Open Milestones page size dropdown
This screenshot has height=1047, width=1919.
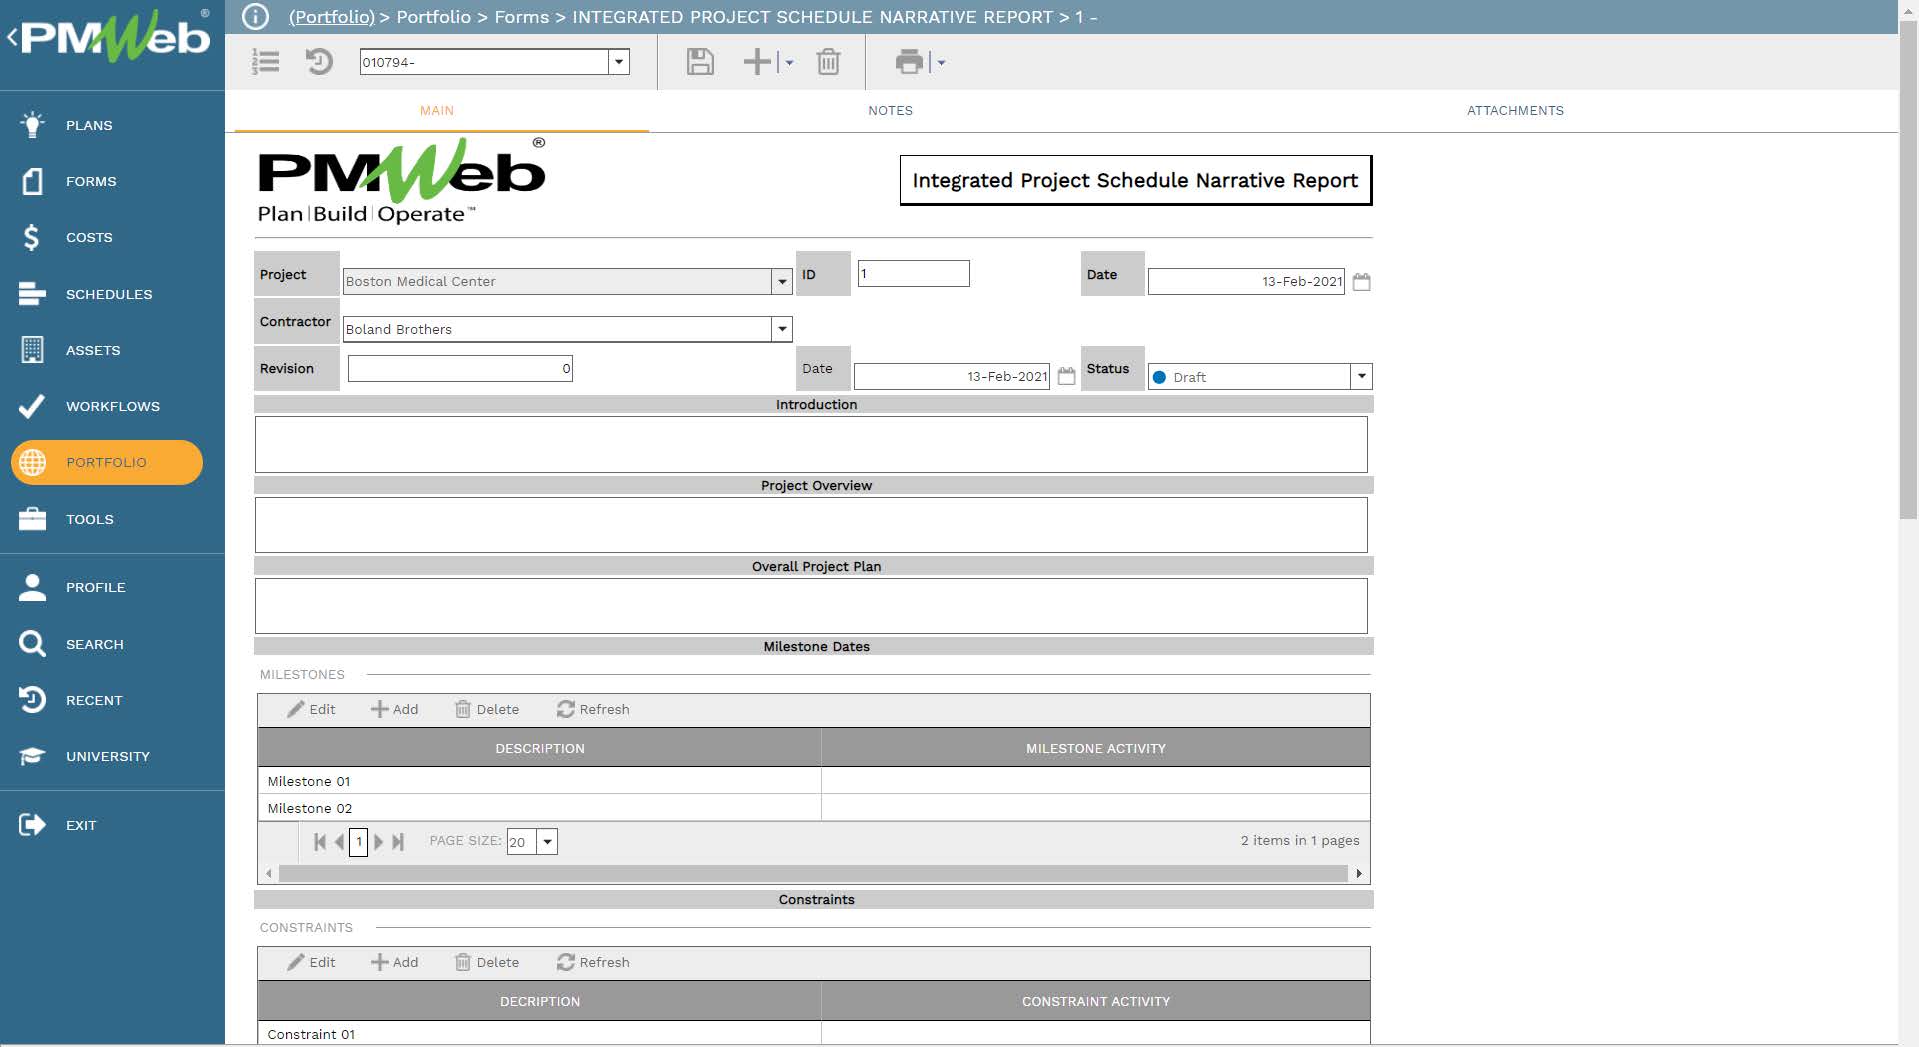pos(547,842)
